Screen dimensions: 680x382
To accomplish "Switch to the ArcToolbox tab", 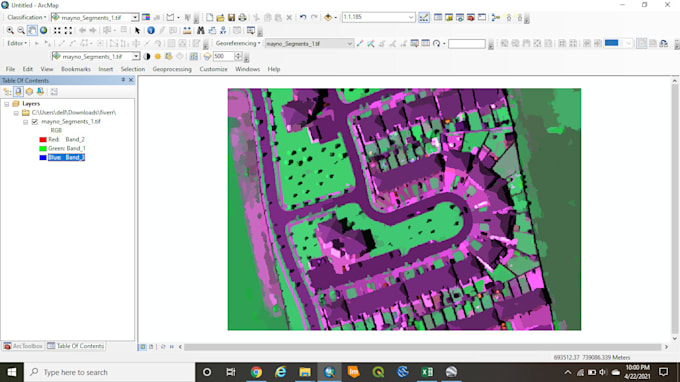I will (x=23, y=346).
